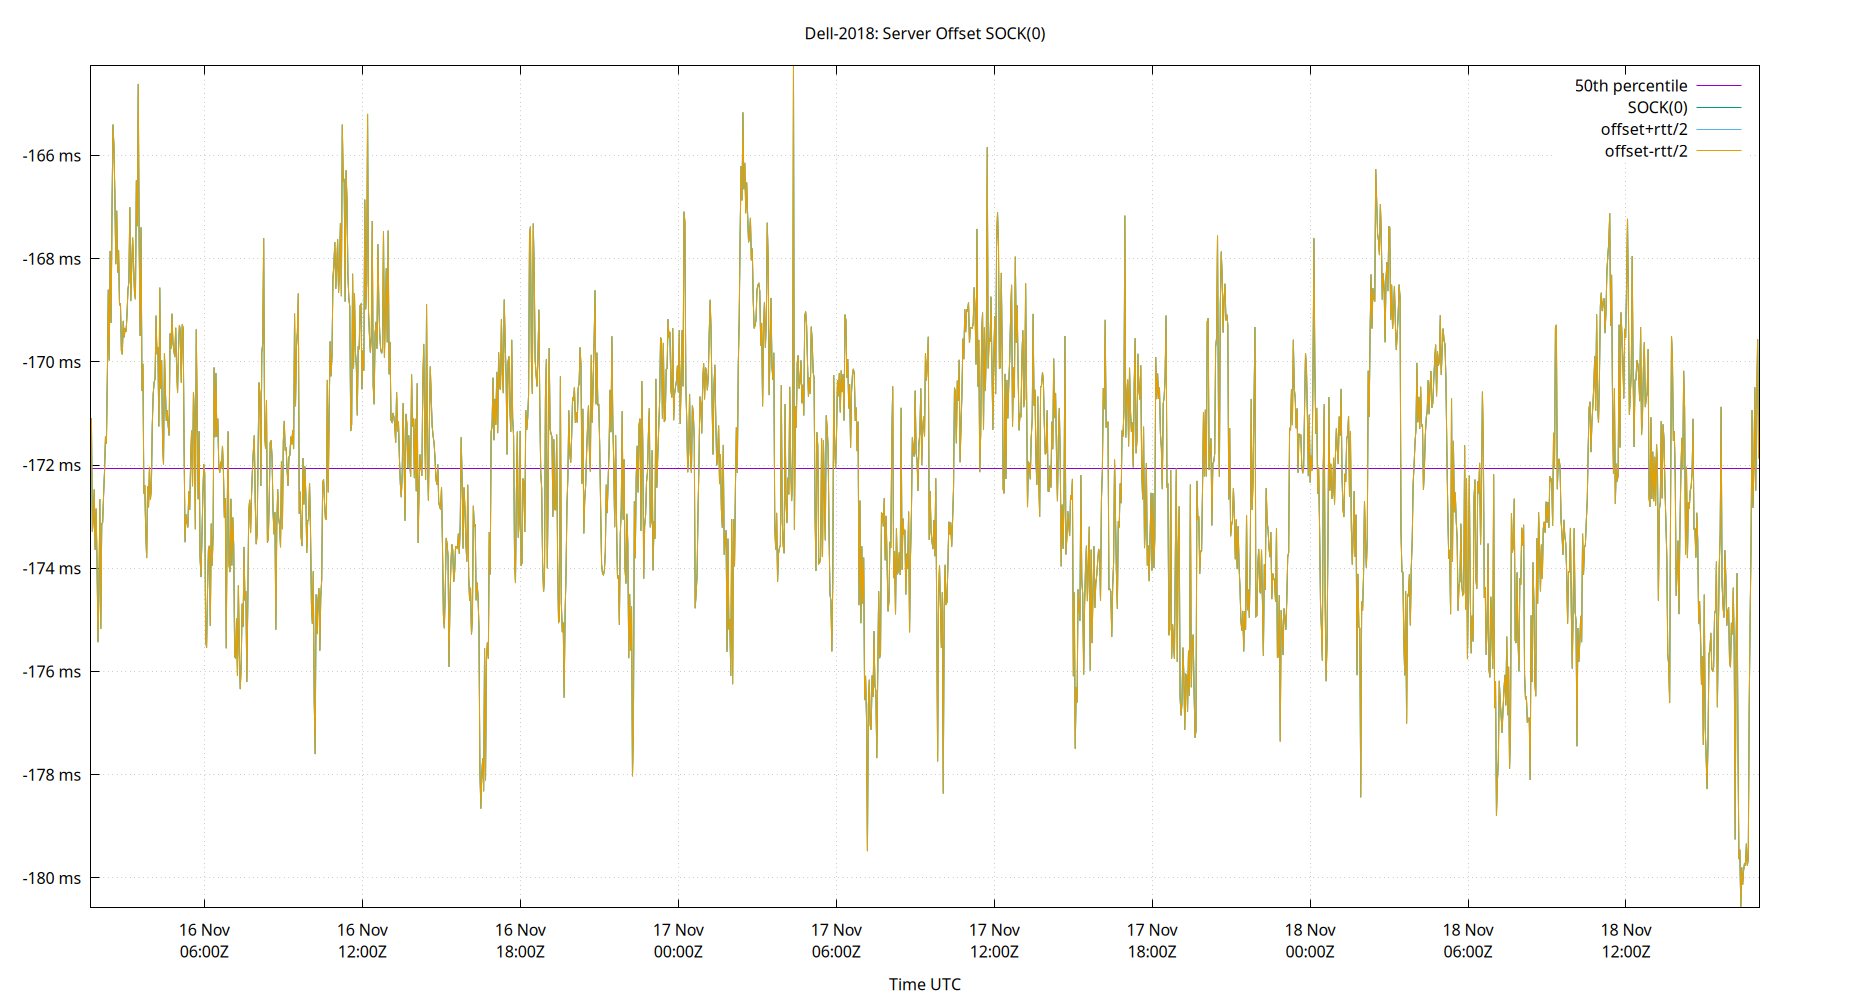The image size is (1850, 1000).
Task: Click the "17 Nov 12:00Z" tick label
Action: [995, 940]
